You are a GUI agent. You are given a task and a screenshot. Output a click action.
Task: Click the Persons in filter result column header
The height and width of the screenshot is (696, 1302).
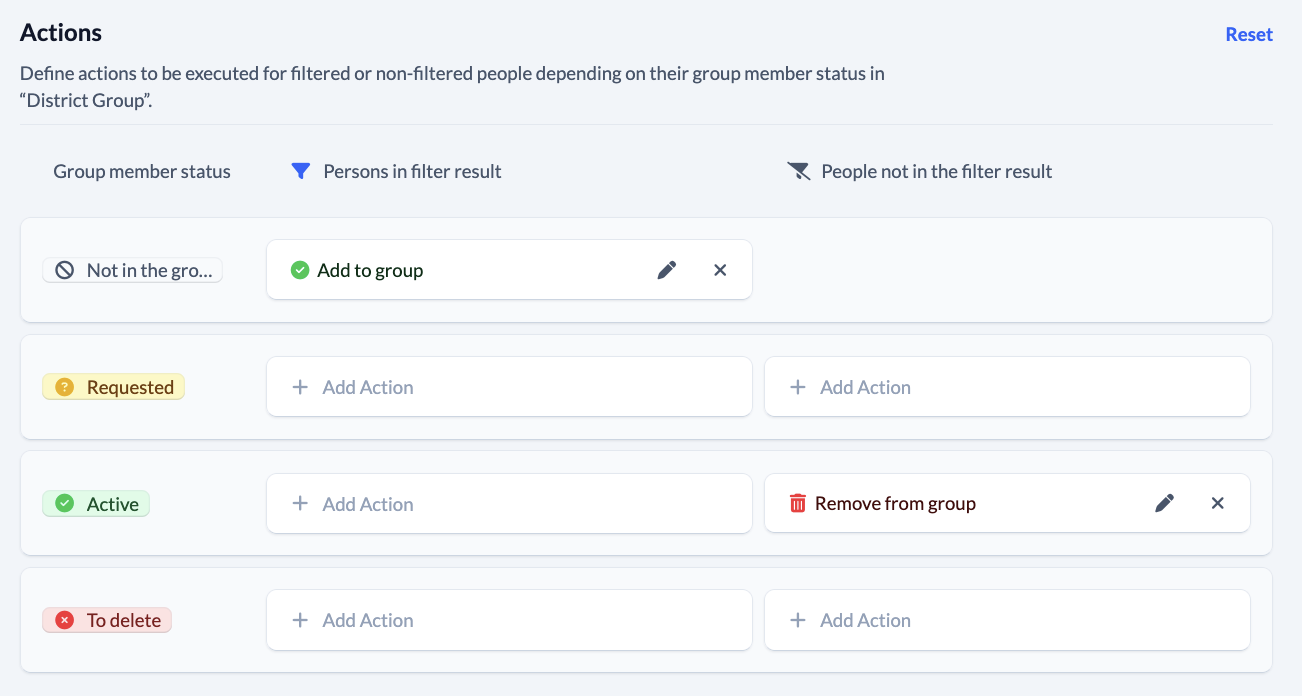[412, 171]
